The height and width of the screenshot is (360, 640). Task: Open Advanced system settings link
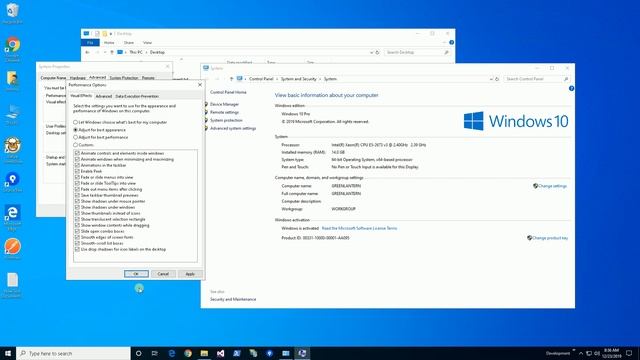[x=233, y=128]
